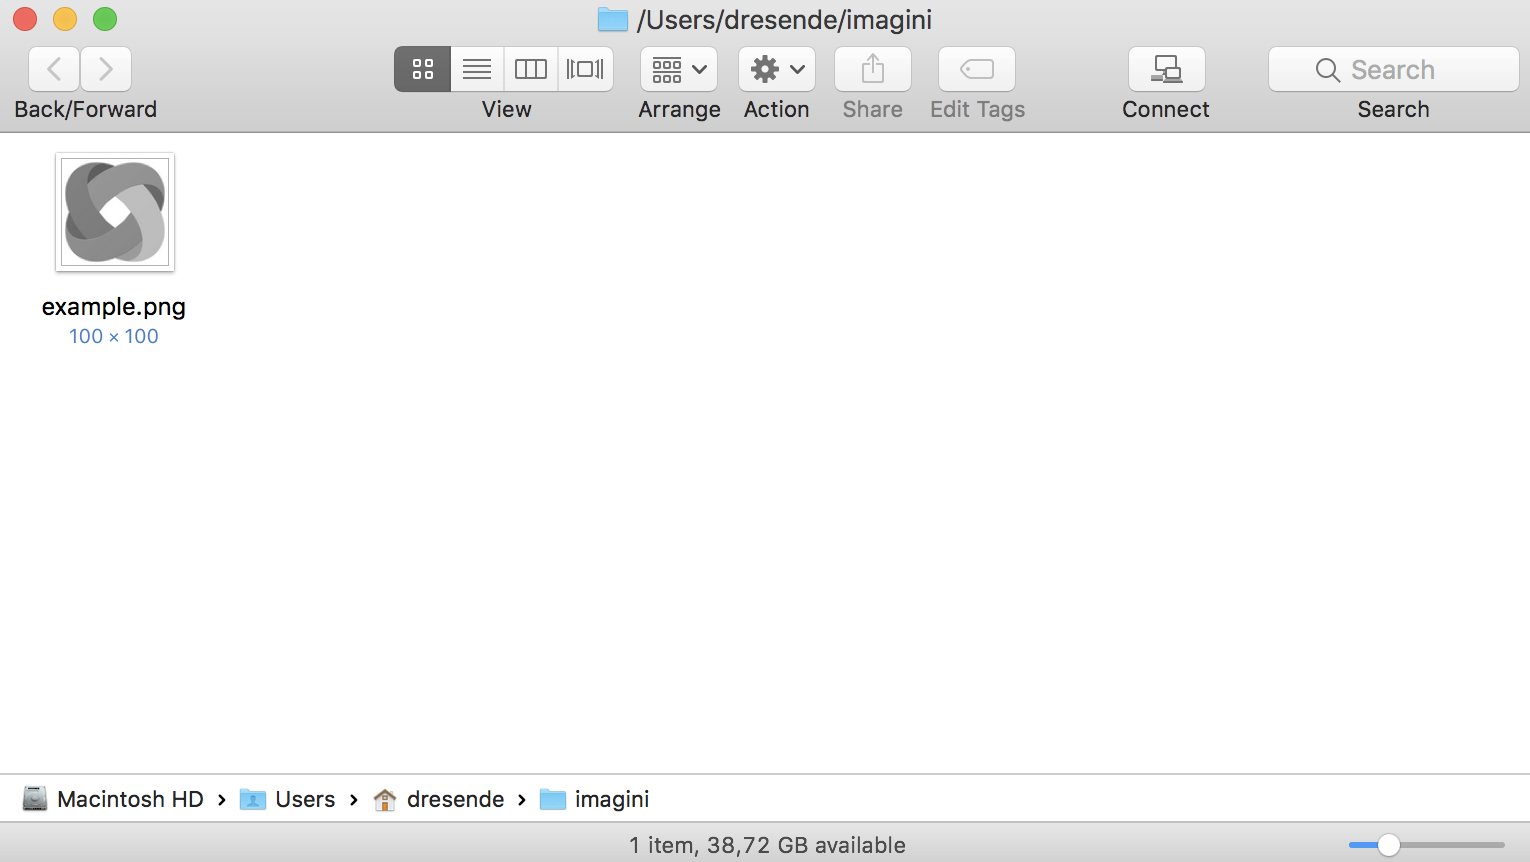Open the Action gear menu
This screenshot has height=862, width=1530.
point(777,69)
